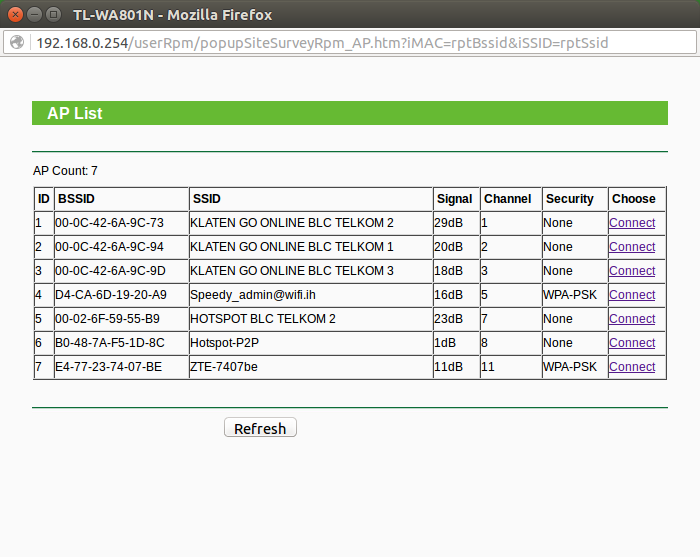Screen dimensions: 700x557
Task: Click the globe site identity icon
Action: click(x=17, y=42)
